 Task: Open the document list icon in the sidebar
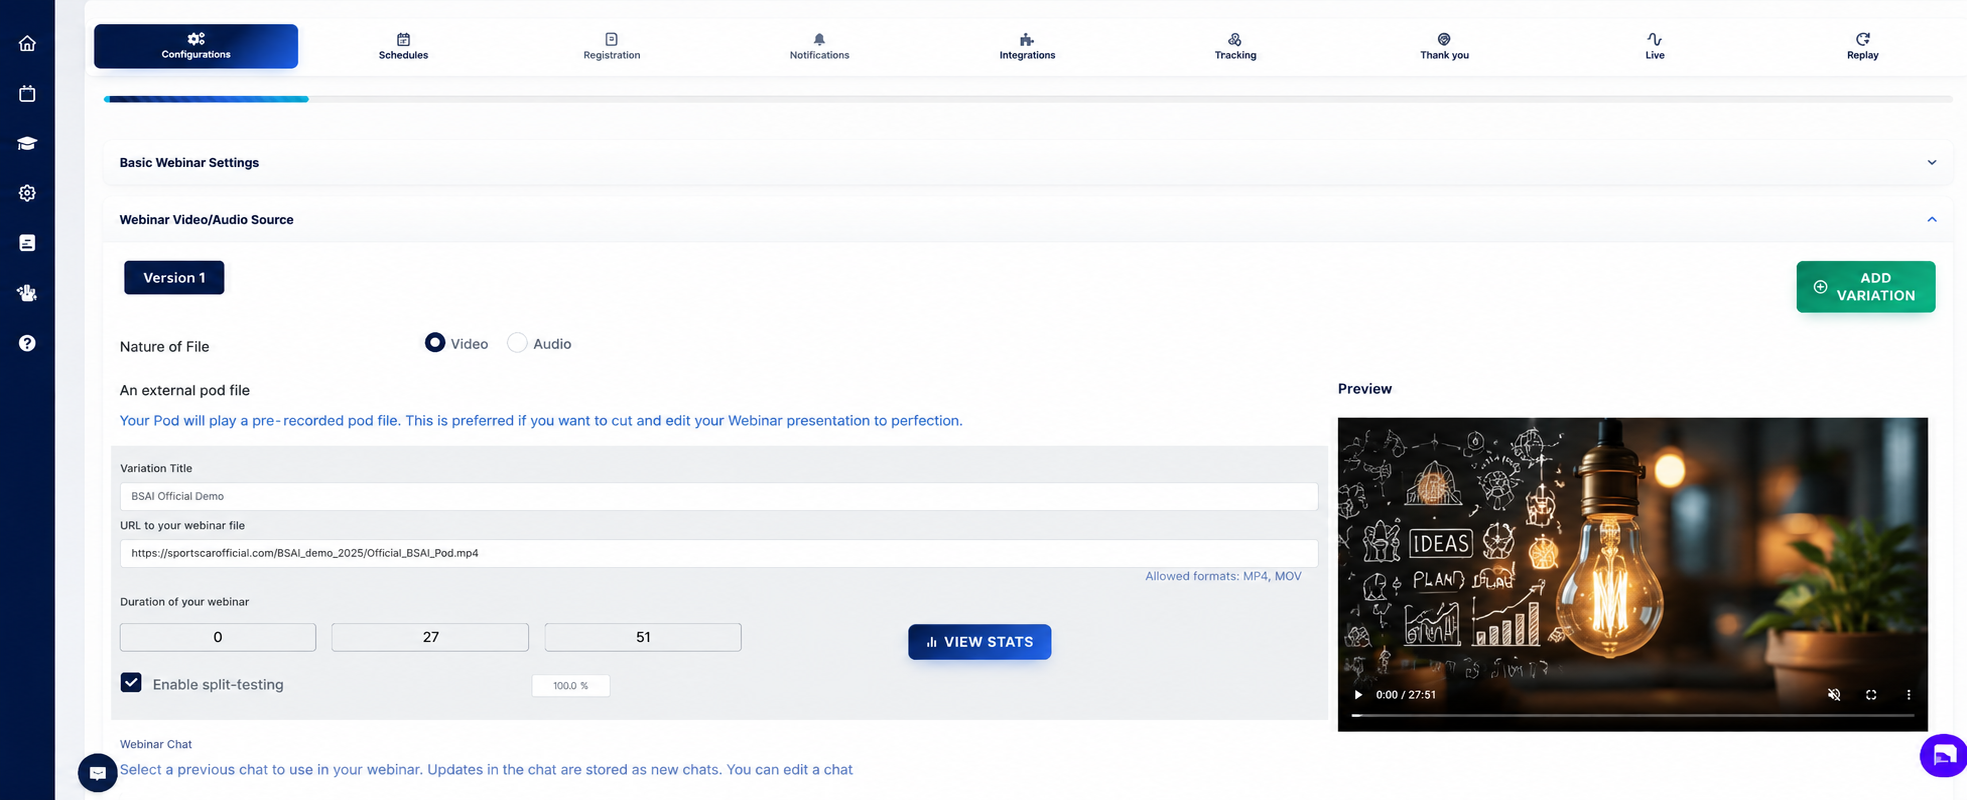[27, 243]
